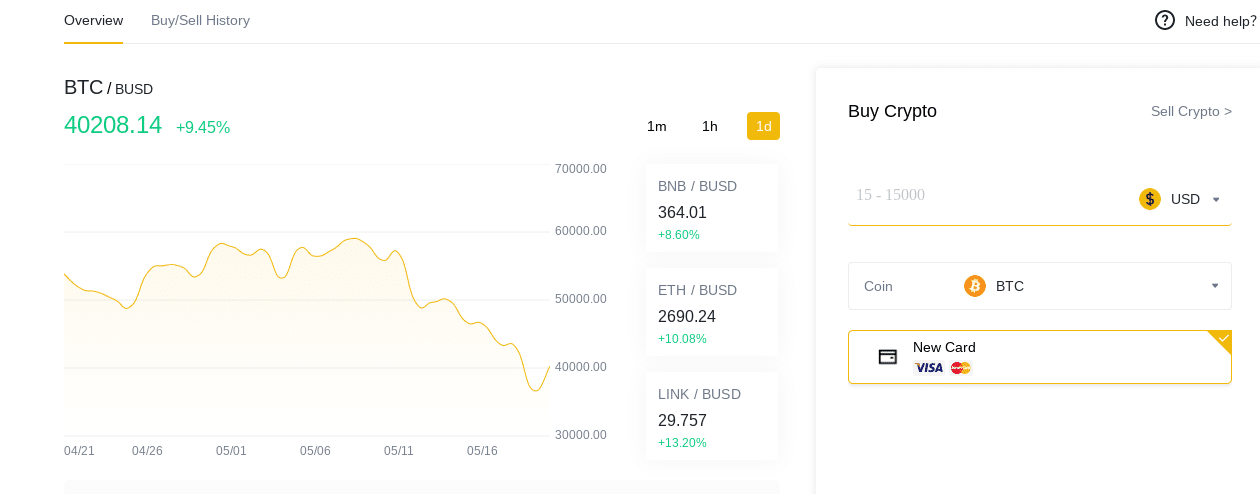Switch to the Overview tab

coord(94,21)
